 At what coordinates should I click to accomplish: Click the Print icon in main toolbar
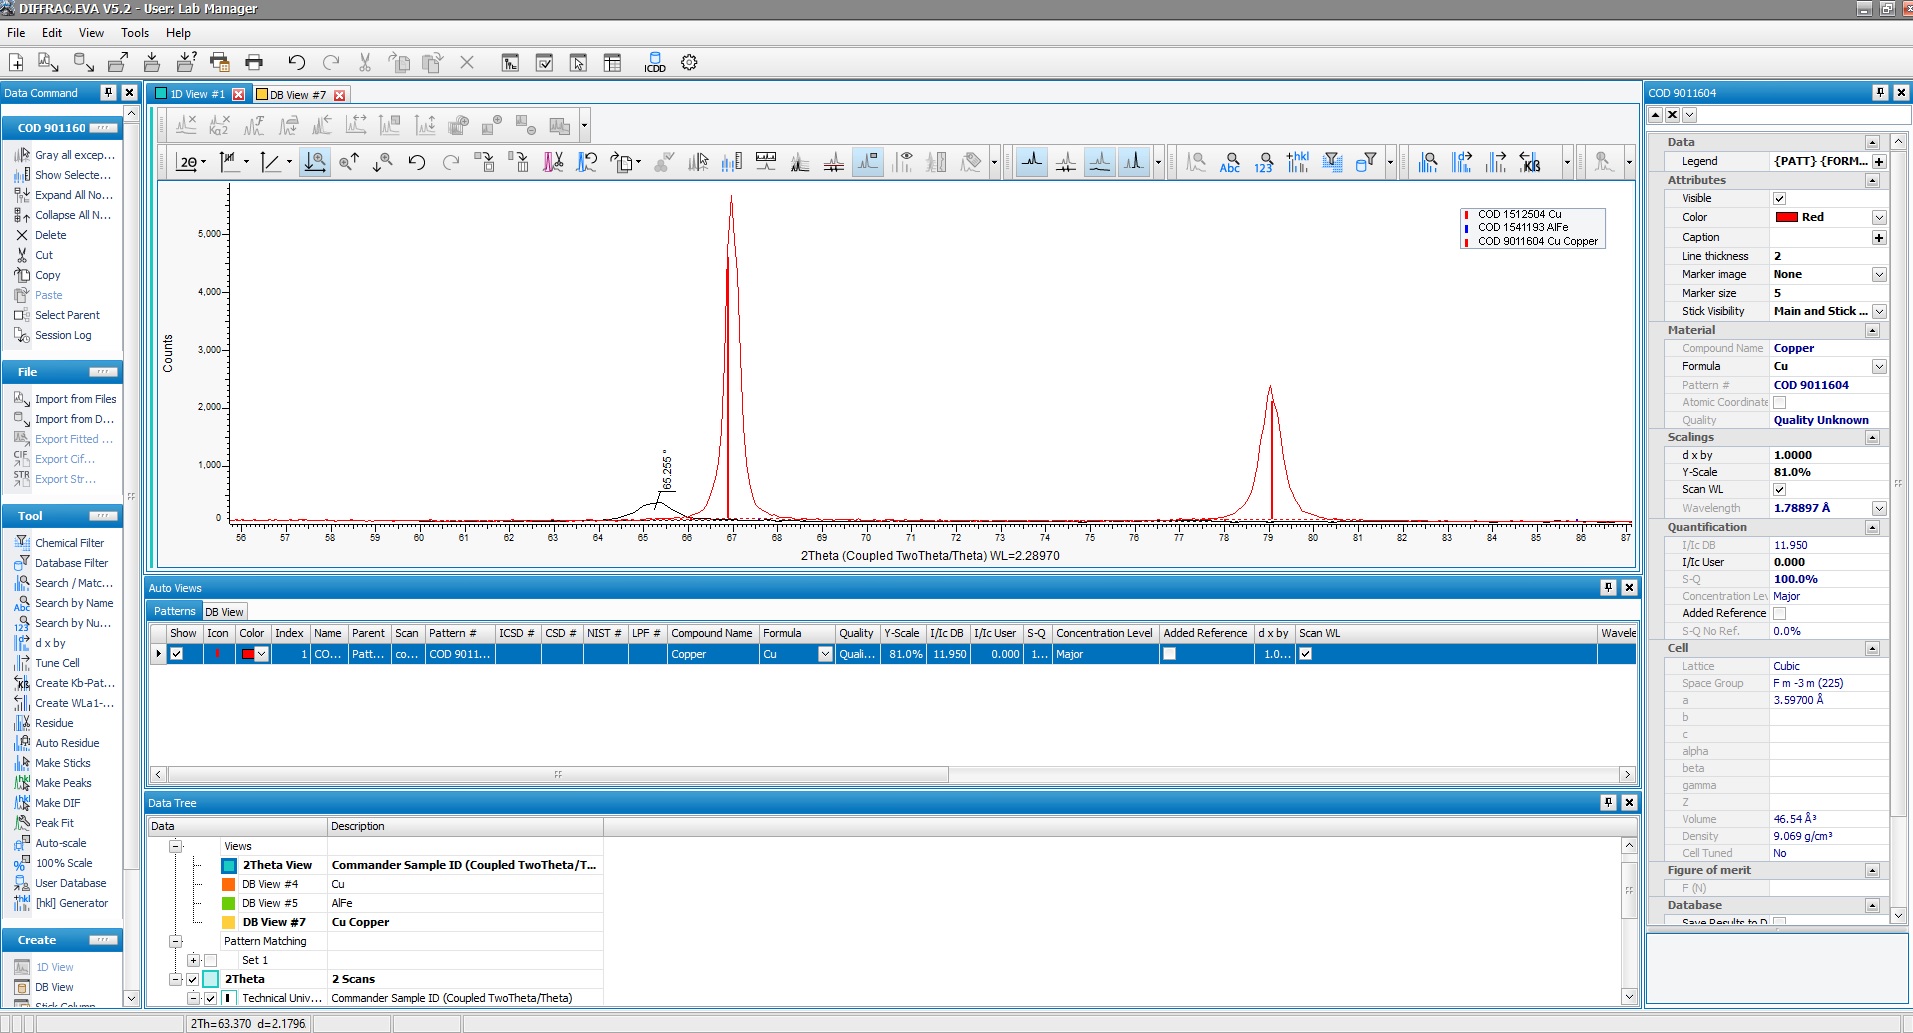pos(254,62)
